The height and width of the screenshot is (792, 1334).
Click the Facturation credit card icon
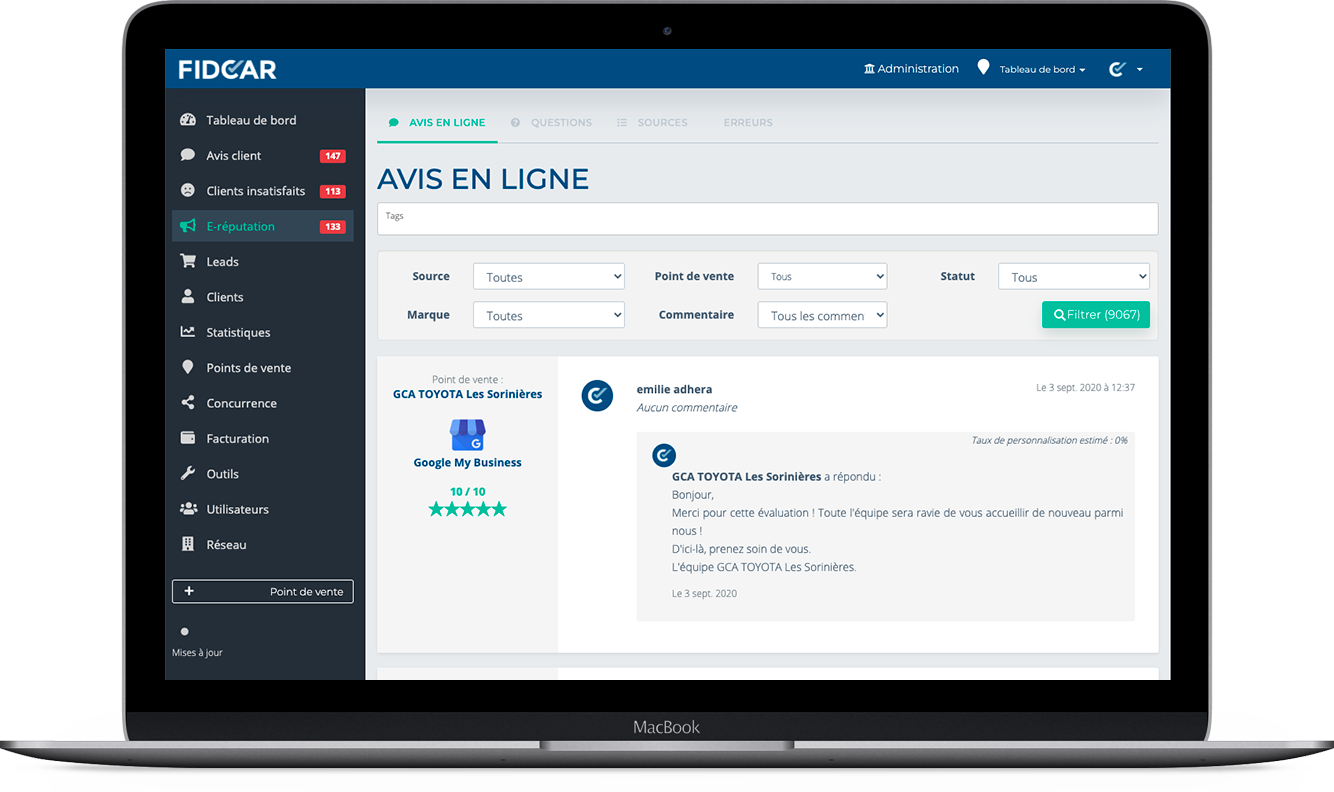tap(188, 438)
